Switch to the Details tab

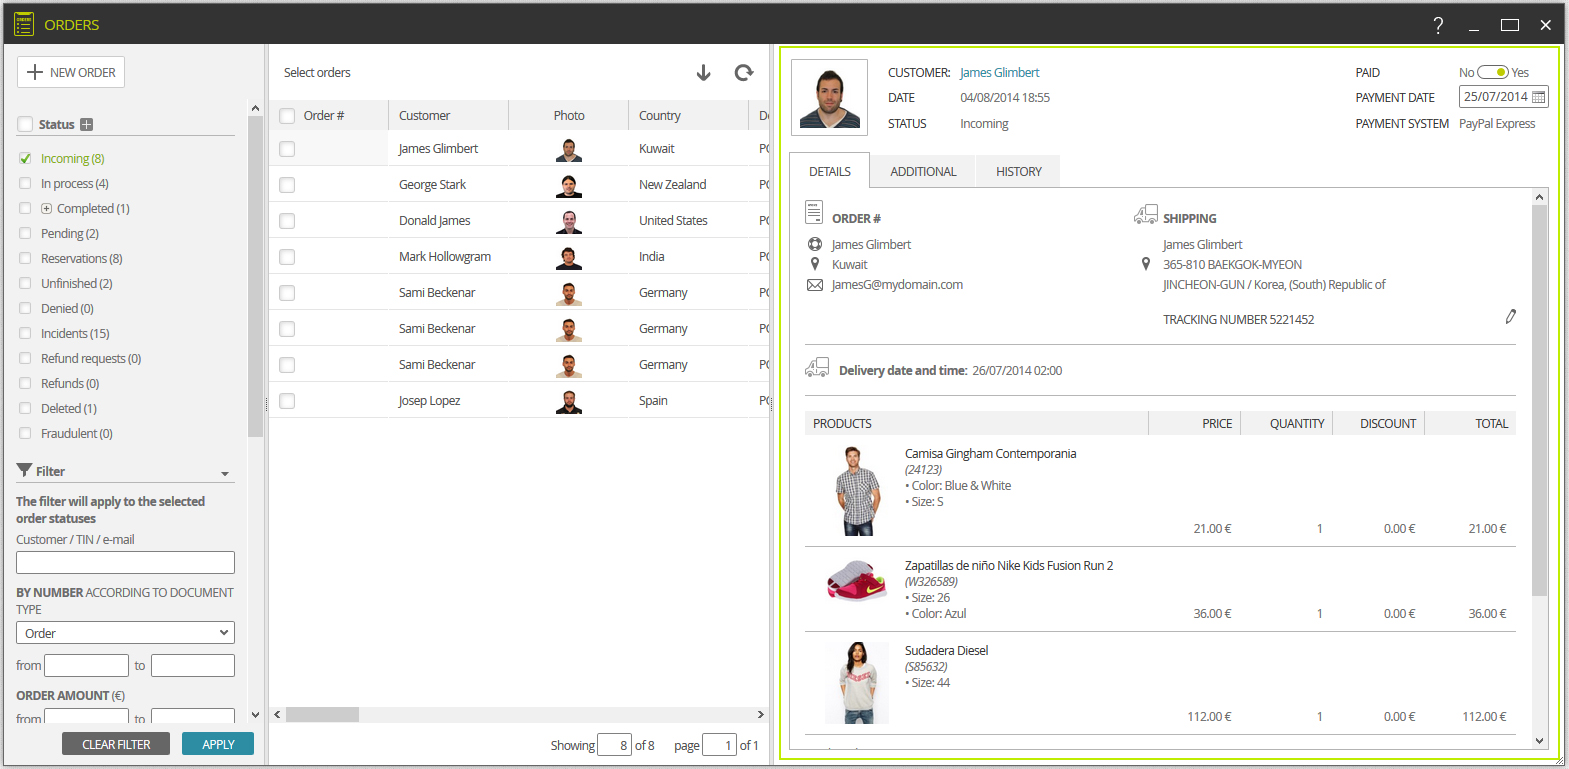(x=830, y=171)
